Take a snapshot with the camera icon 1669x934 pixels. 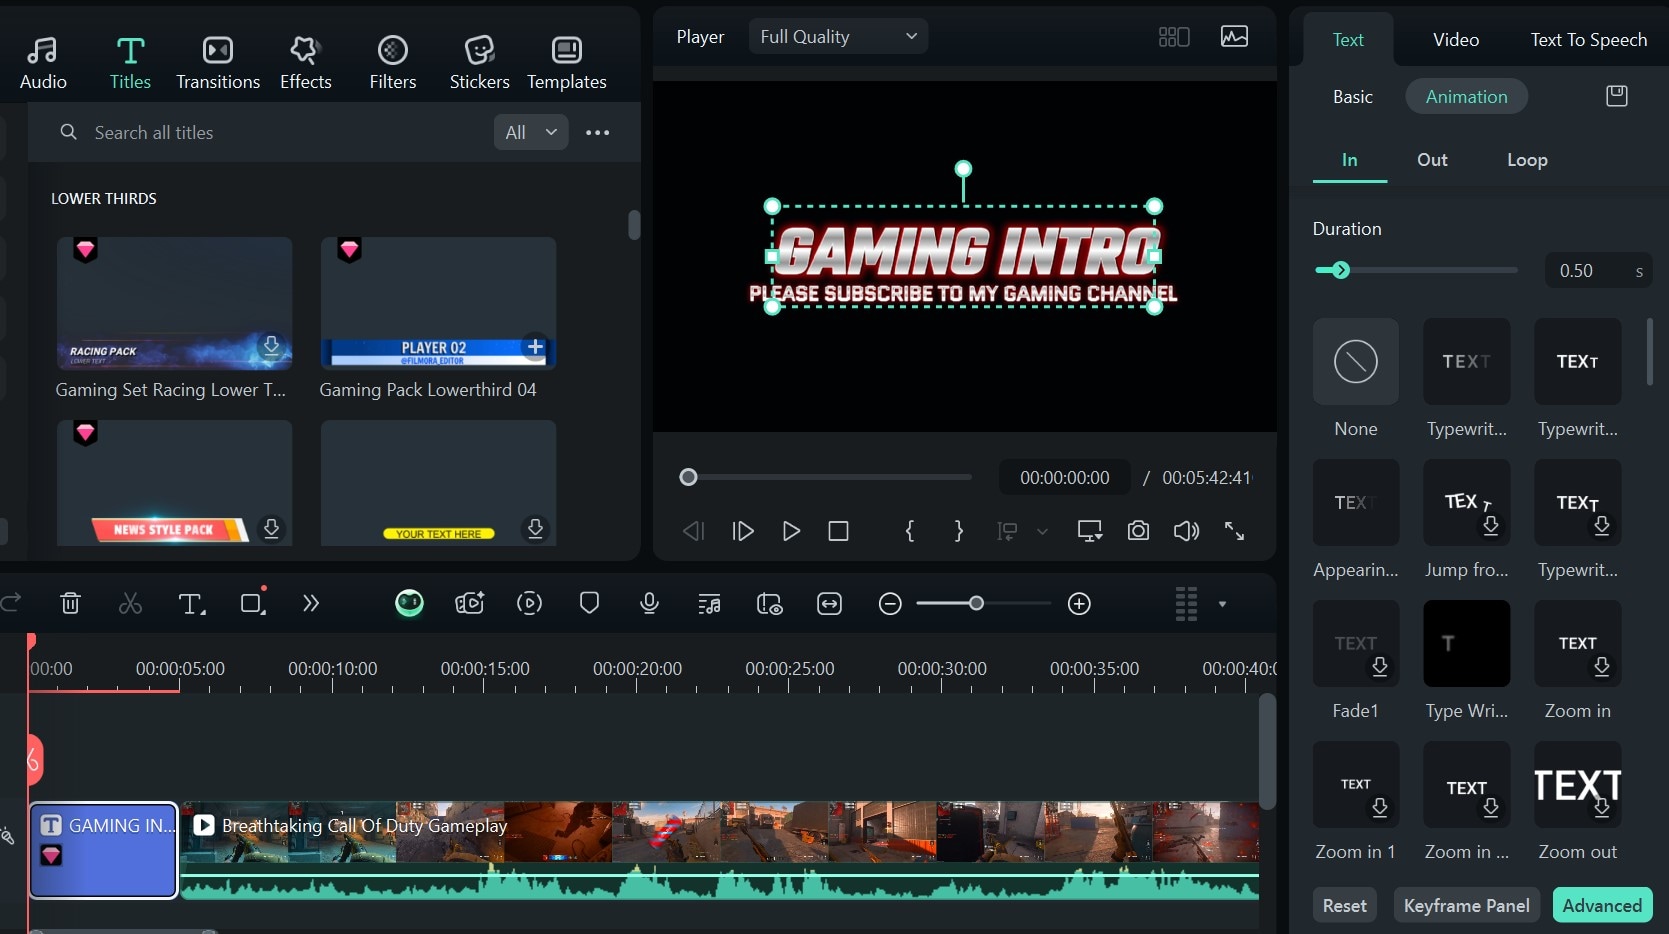(x=1138, y=531)
